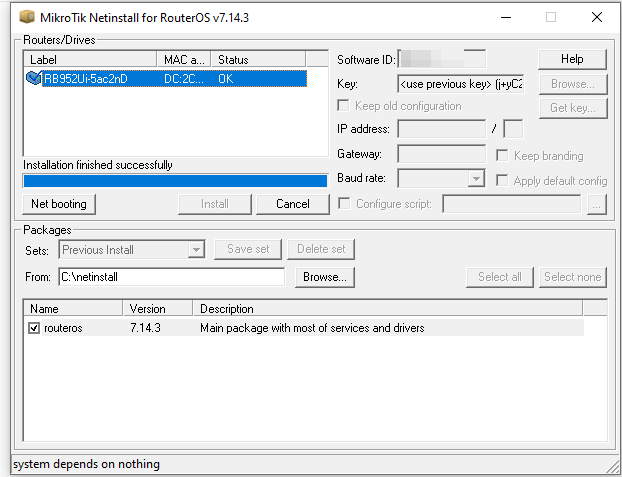This screenshot has height=477, width=622.
Task: Click the Install button
Action: [215, 204]
